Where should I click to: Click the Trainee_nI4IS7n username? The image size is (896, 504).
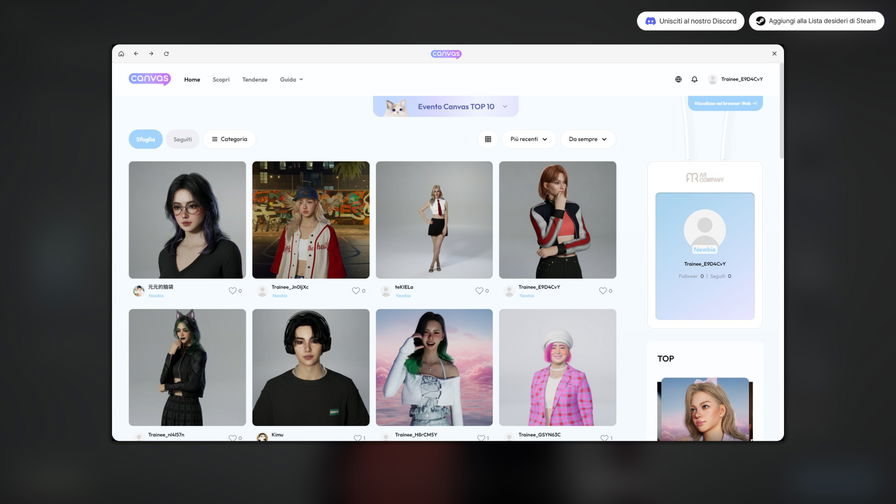point(166,435)
